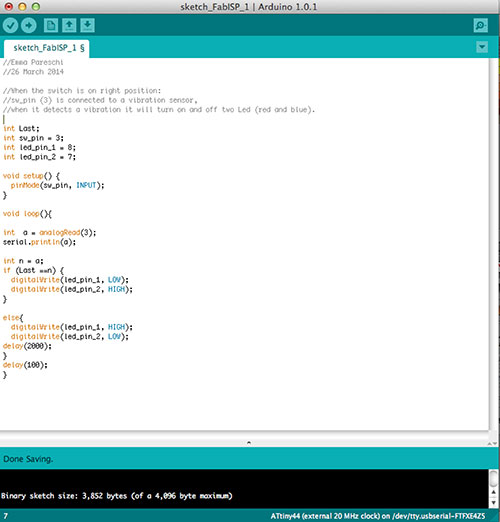
Task: Click the ATtiny44 board info in status bar
Action: coord(378,516)
